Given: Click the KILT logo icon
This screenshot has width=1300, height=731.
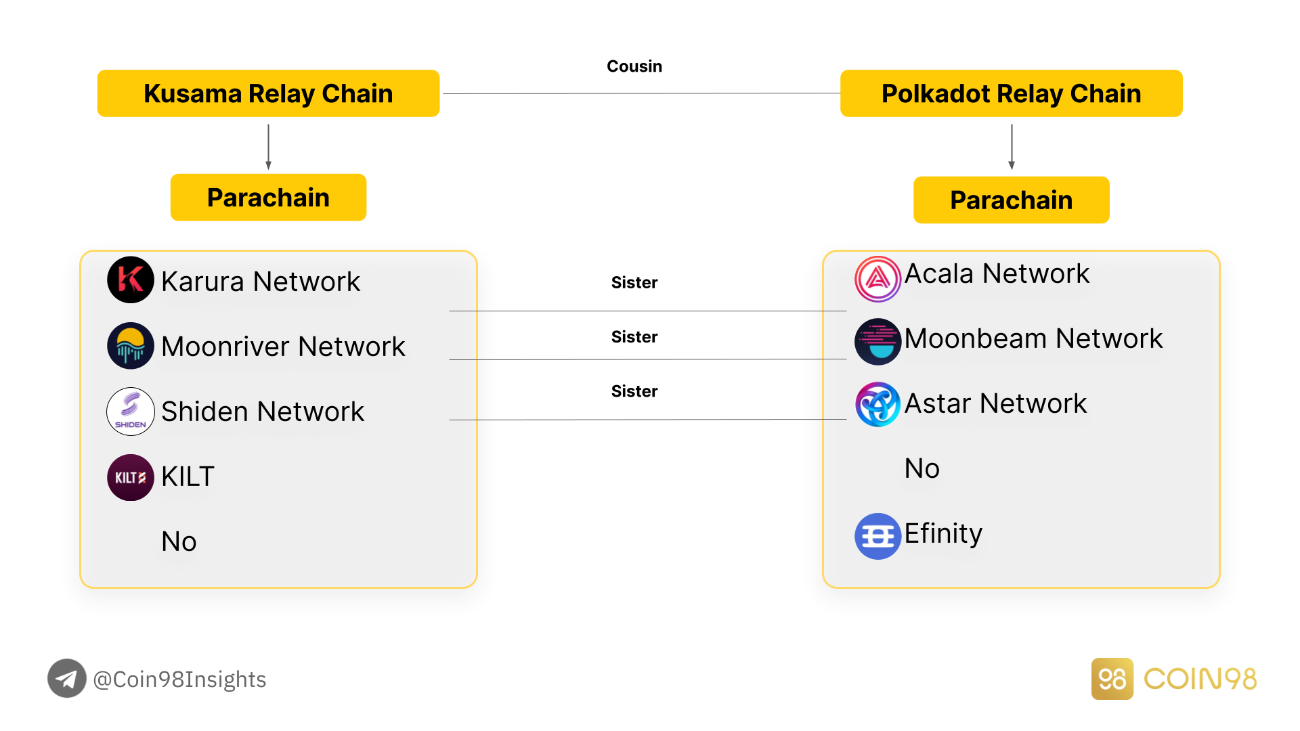Looking at the screenshot, I should coord(131,477).
